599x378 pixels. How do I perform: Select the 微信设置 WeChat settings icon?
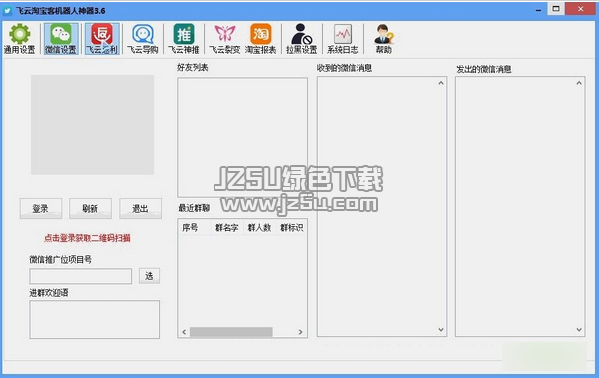click(61, 39)
